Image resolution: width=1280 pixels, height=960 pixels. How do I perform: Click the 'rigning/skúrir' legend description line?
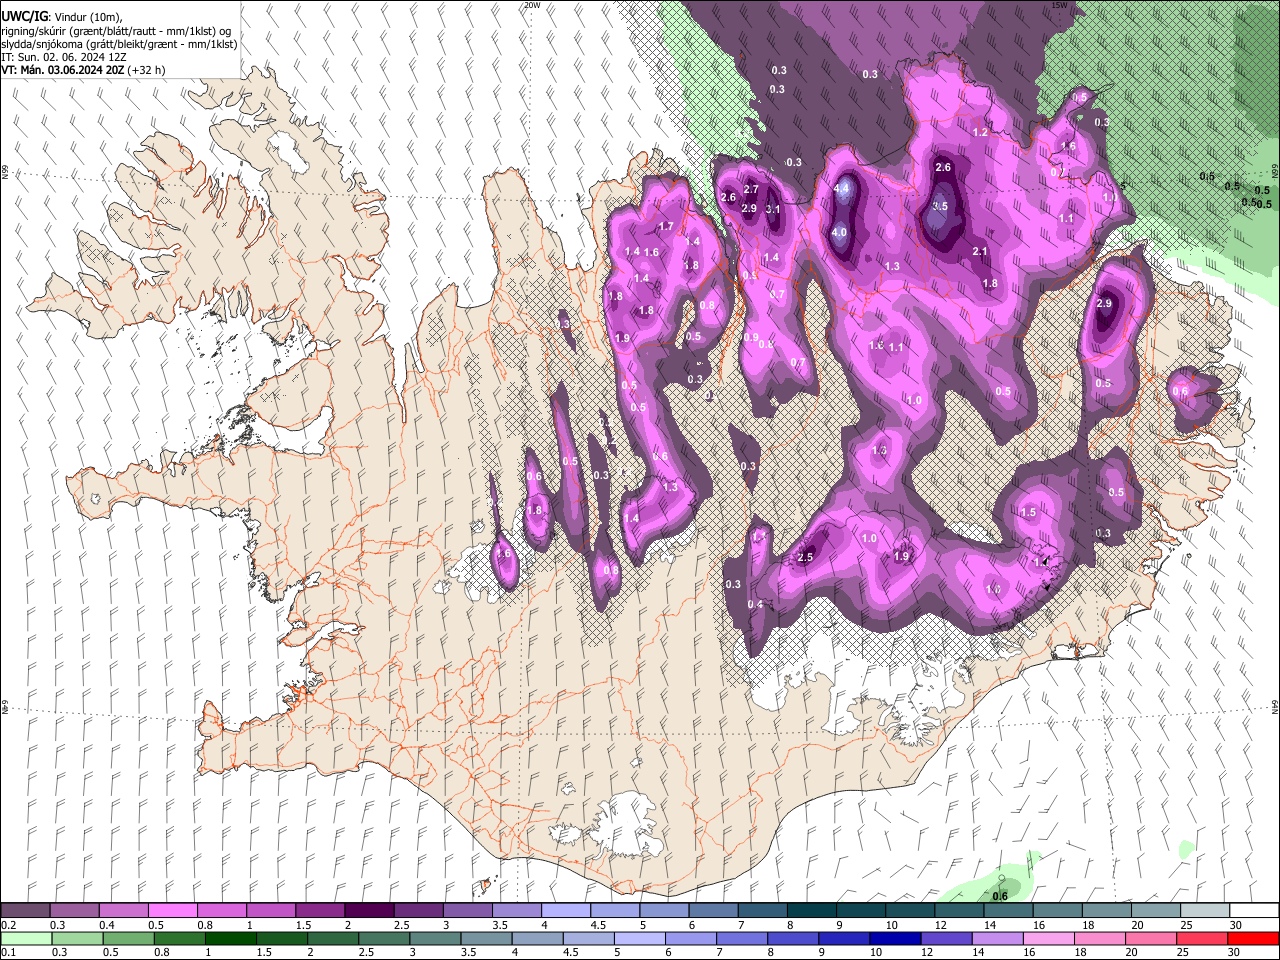(116, 31)
